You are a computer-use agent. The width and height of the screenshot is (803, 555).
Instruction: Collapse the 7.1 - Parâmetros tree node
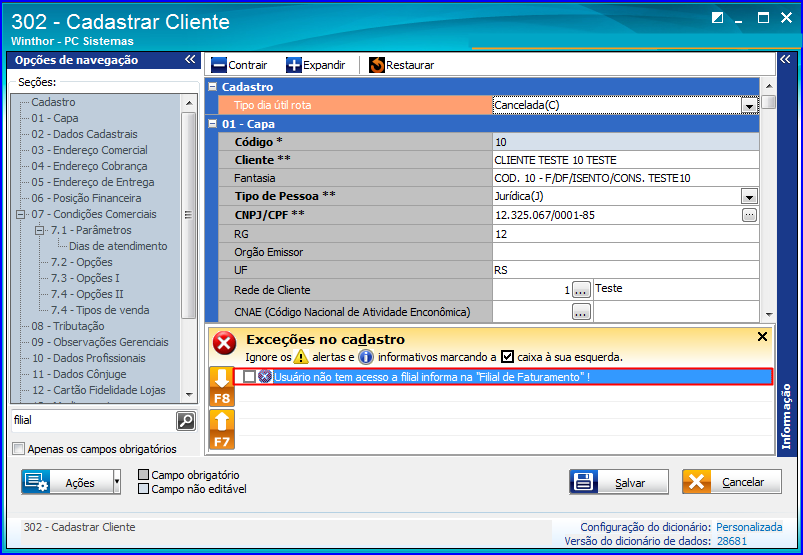[x=39, y=230]
